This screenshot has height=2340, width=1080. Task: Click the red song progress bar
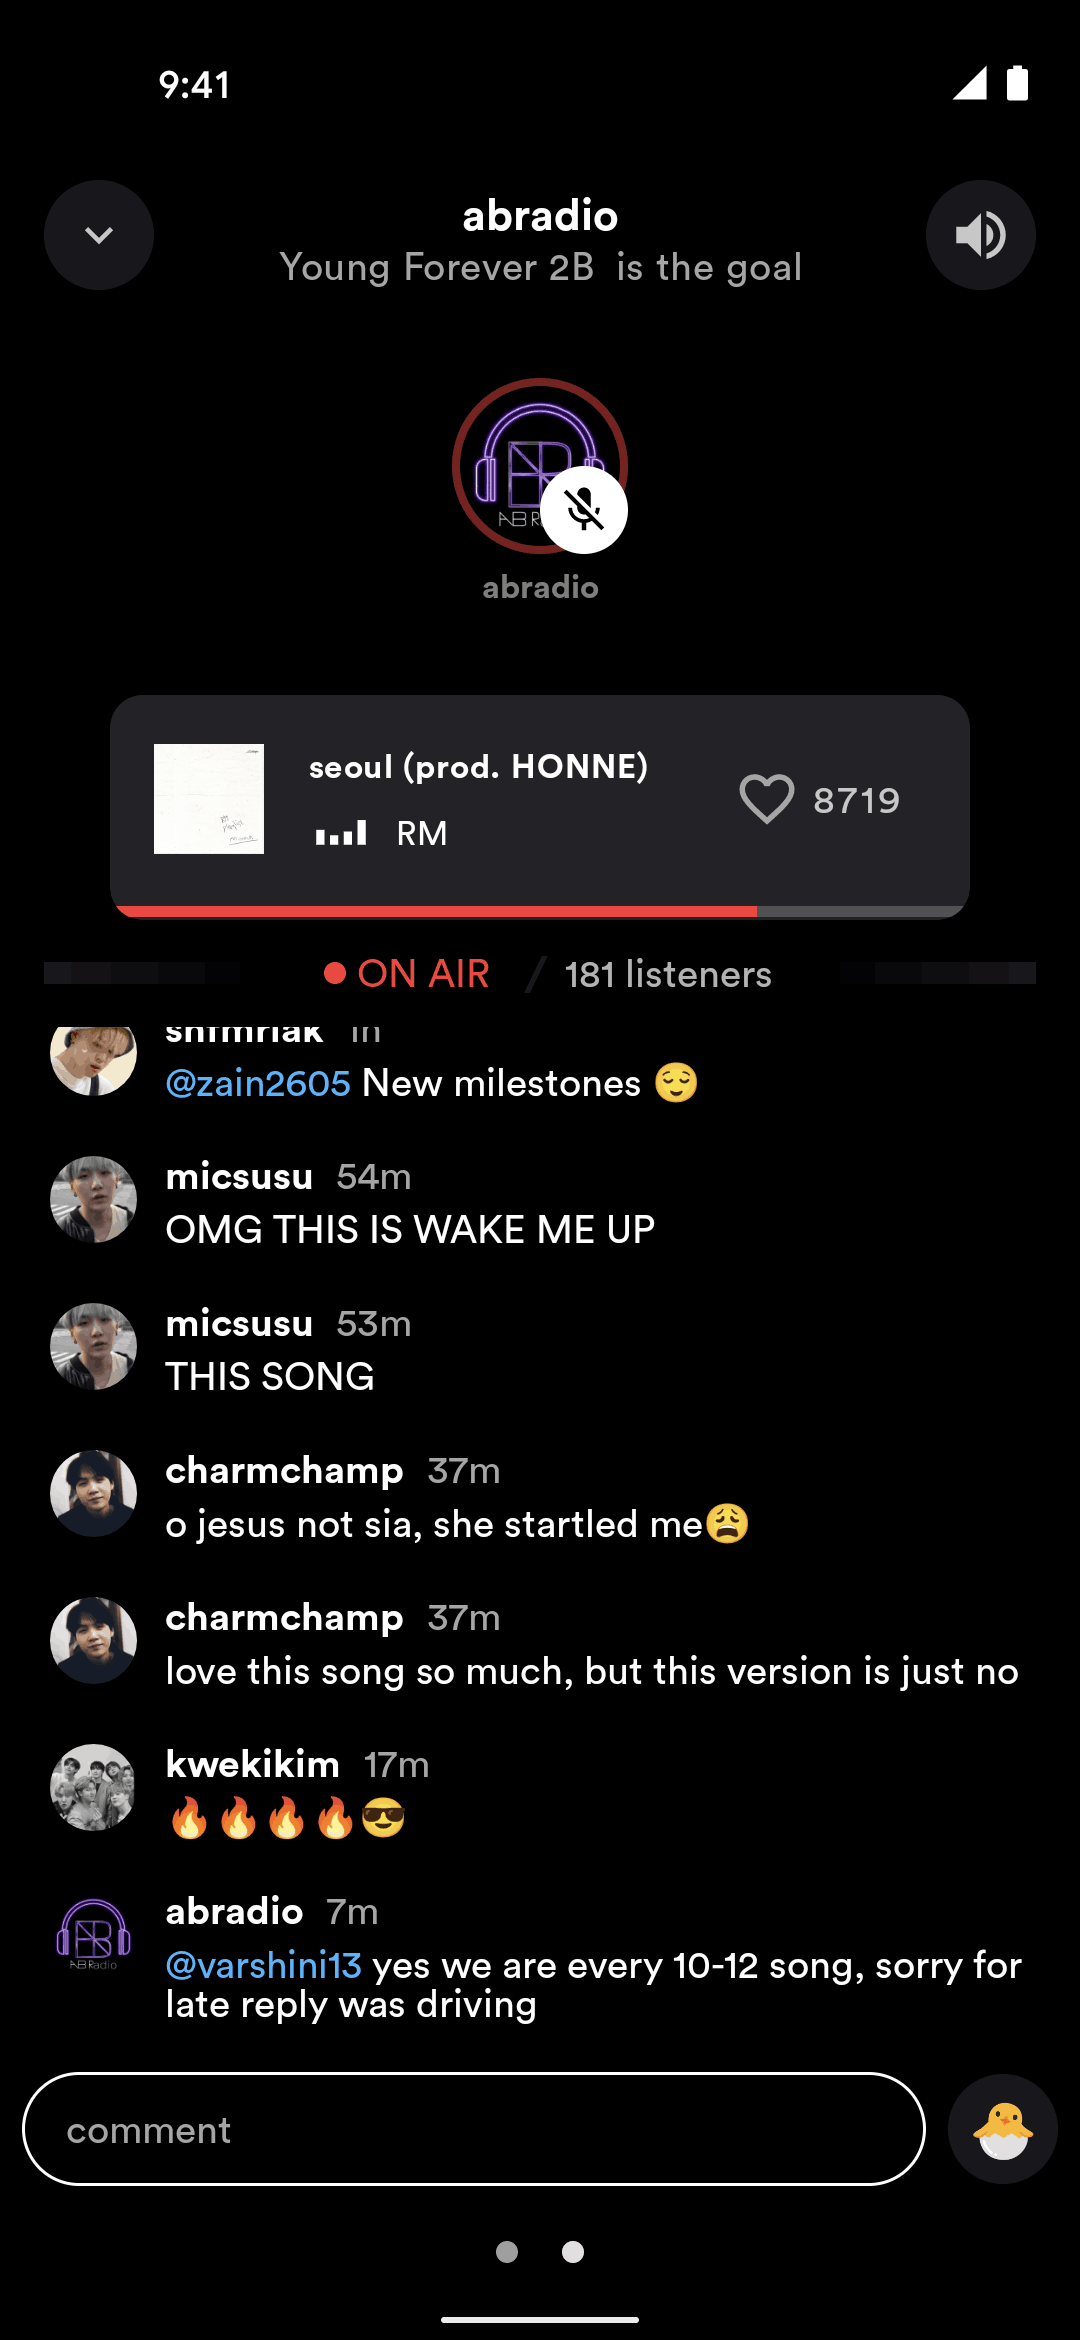(540, 911)
